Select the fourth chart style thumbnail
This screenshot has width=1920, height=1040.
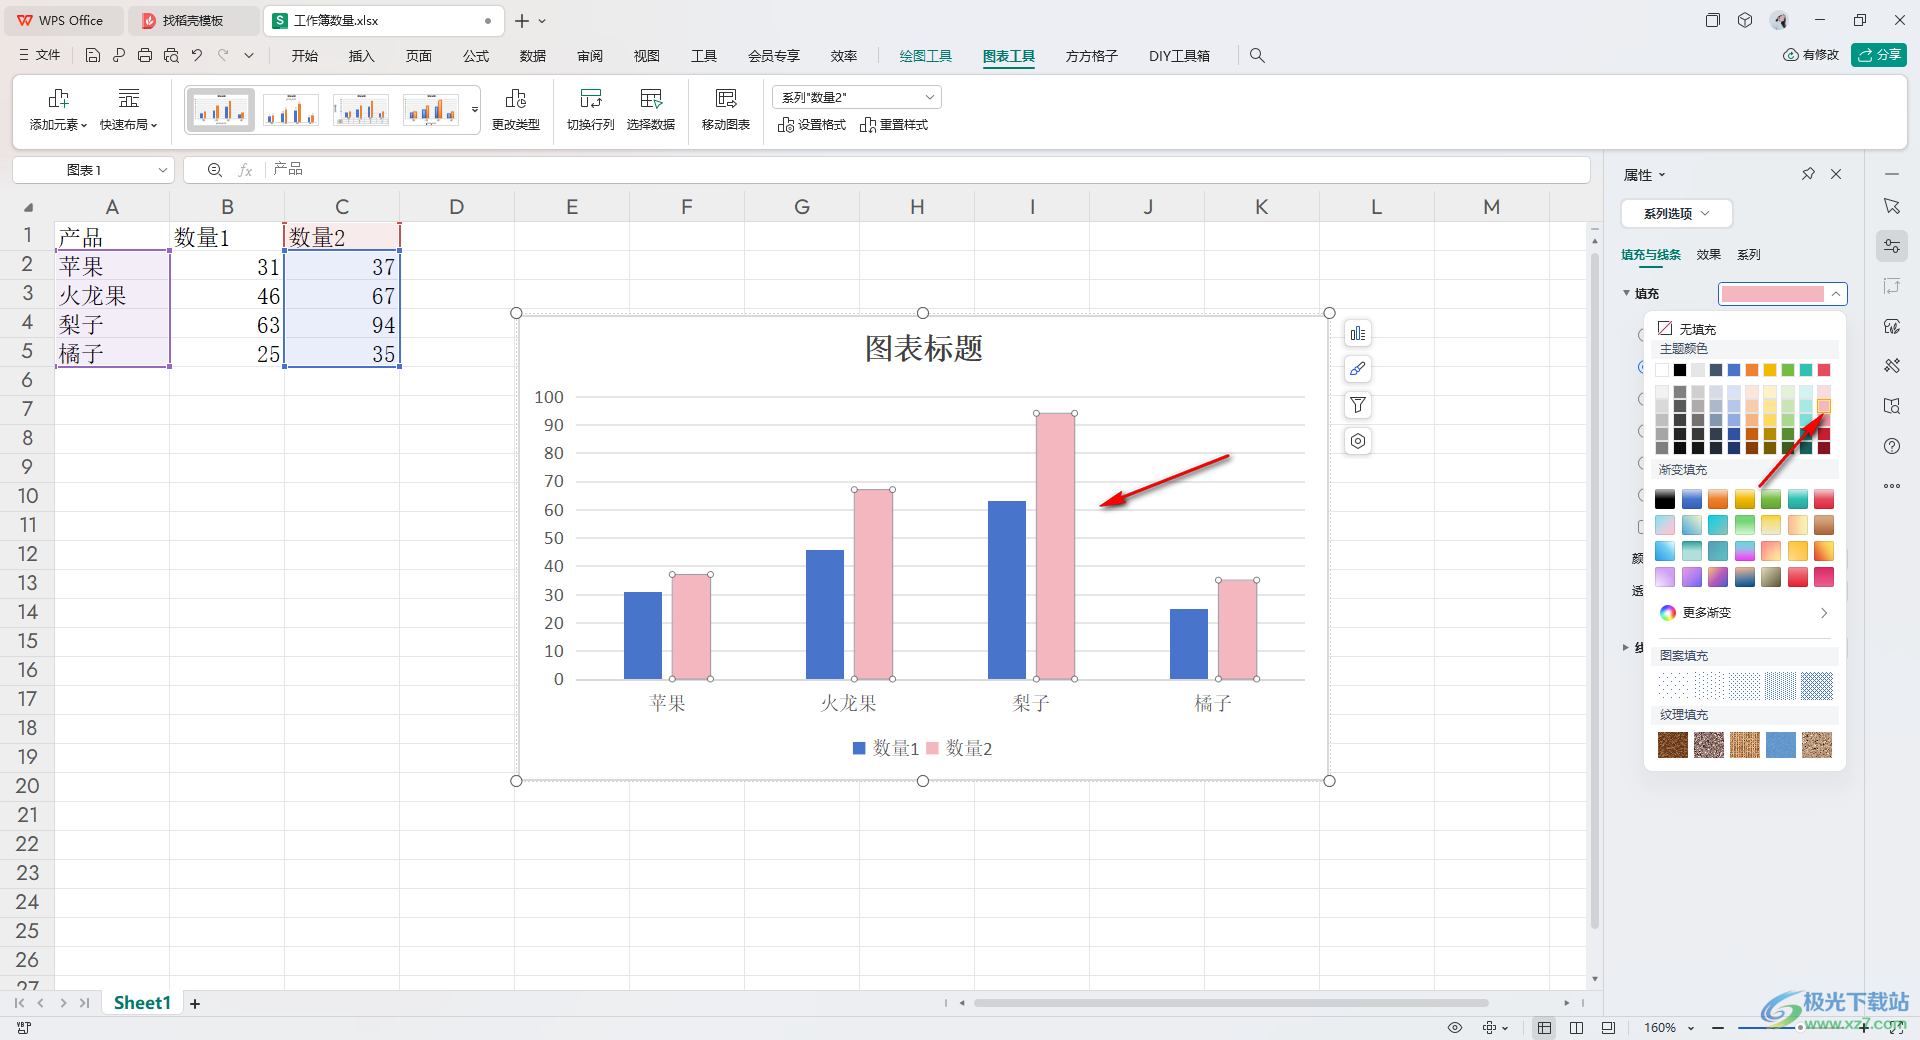(x=431, y=110)
